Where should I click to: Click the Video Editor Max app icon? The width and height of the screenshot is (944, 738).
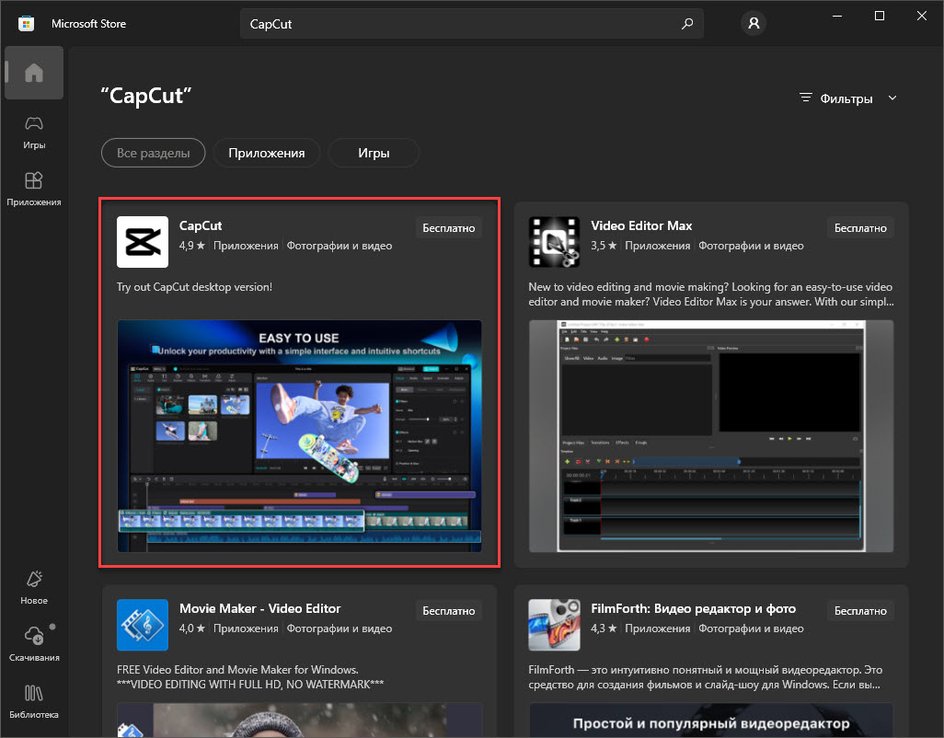click(x=554, y=242)
